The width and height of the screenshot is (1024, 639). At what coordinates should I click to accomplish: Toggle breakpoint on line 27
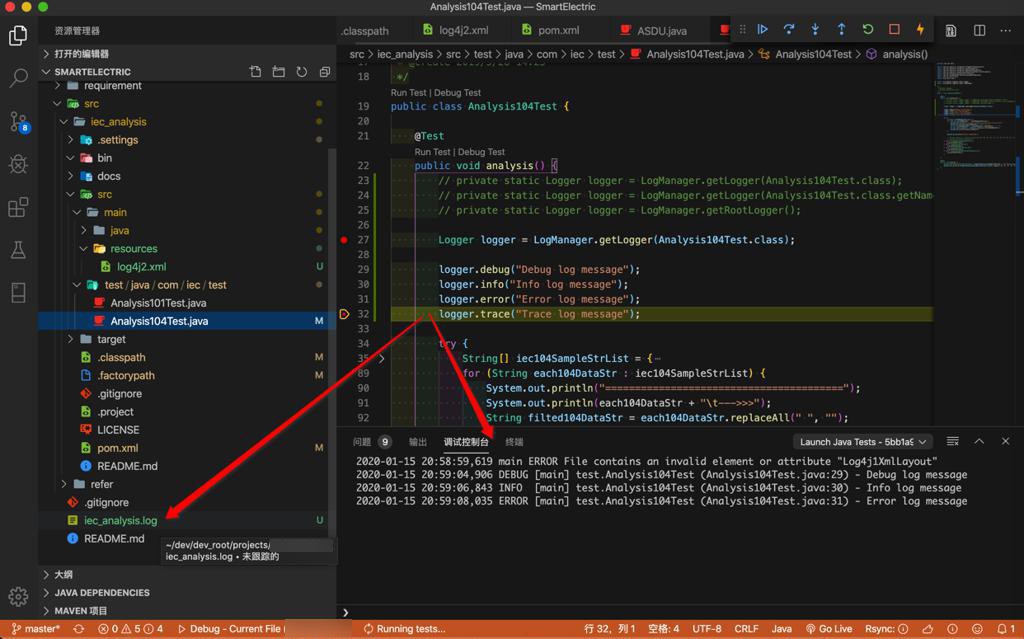[x=344, y=240]
